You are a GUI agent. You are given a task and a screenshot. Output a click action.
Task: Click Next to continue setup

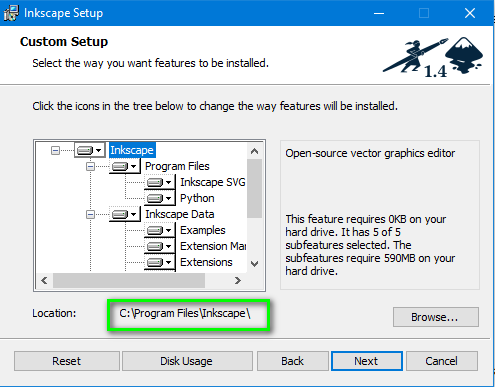pyautogui.click(x=367, y=361)
